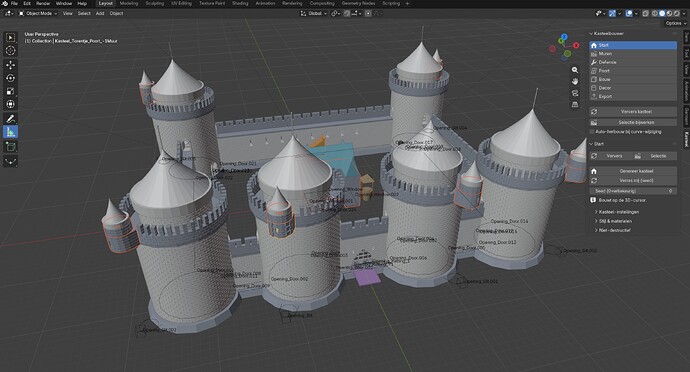
Task: Switch to the Modeling workspace tab
Action: pos(128,4)
